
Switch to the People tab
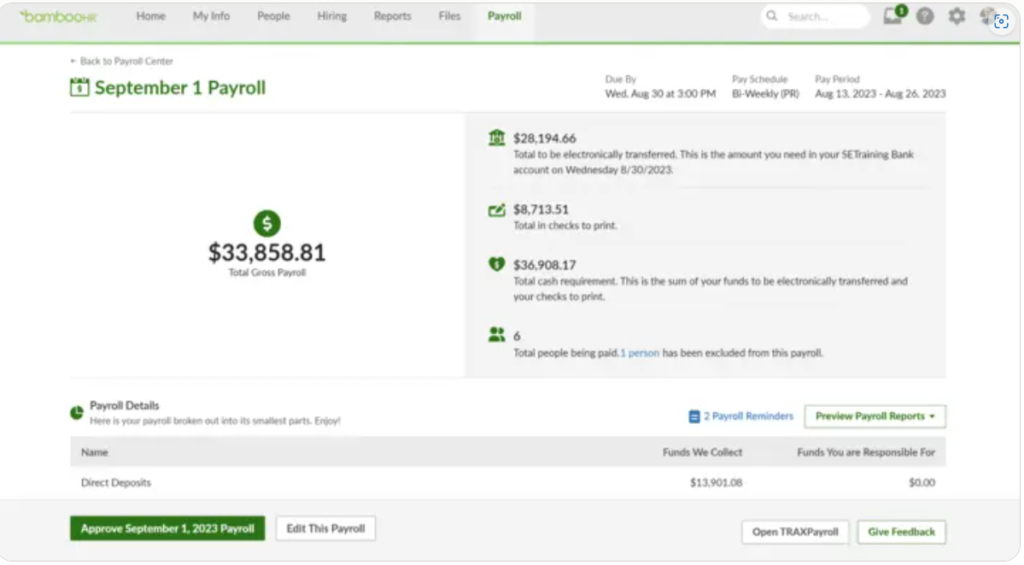point(273,17)
